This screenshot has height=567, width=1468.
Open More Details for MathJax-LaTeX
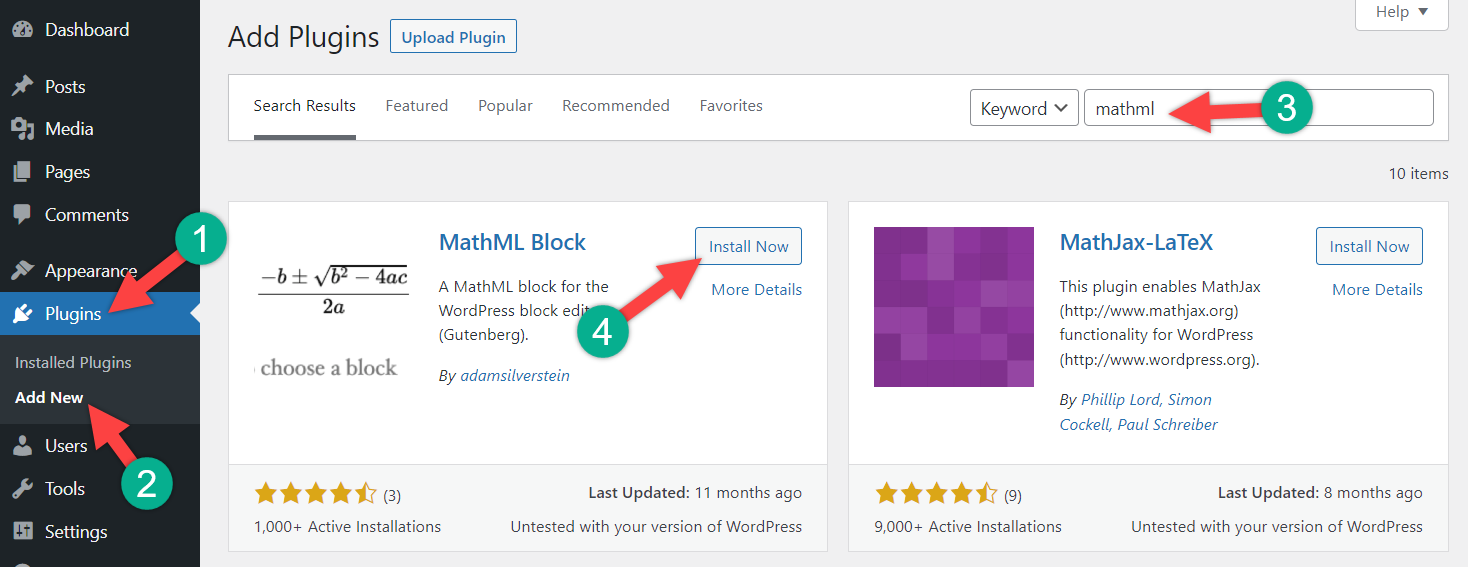pyautogui.click(x=1376, y=290)
